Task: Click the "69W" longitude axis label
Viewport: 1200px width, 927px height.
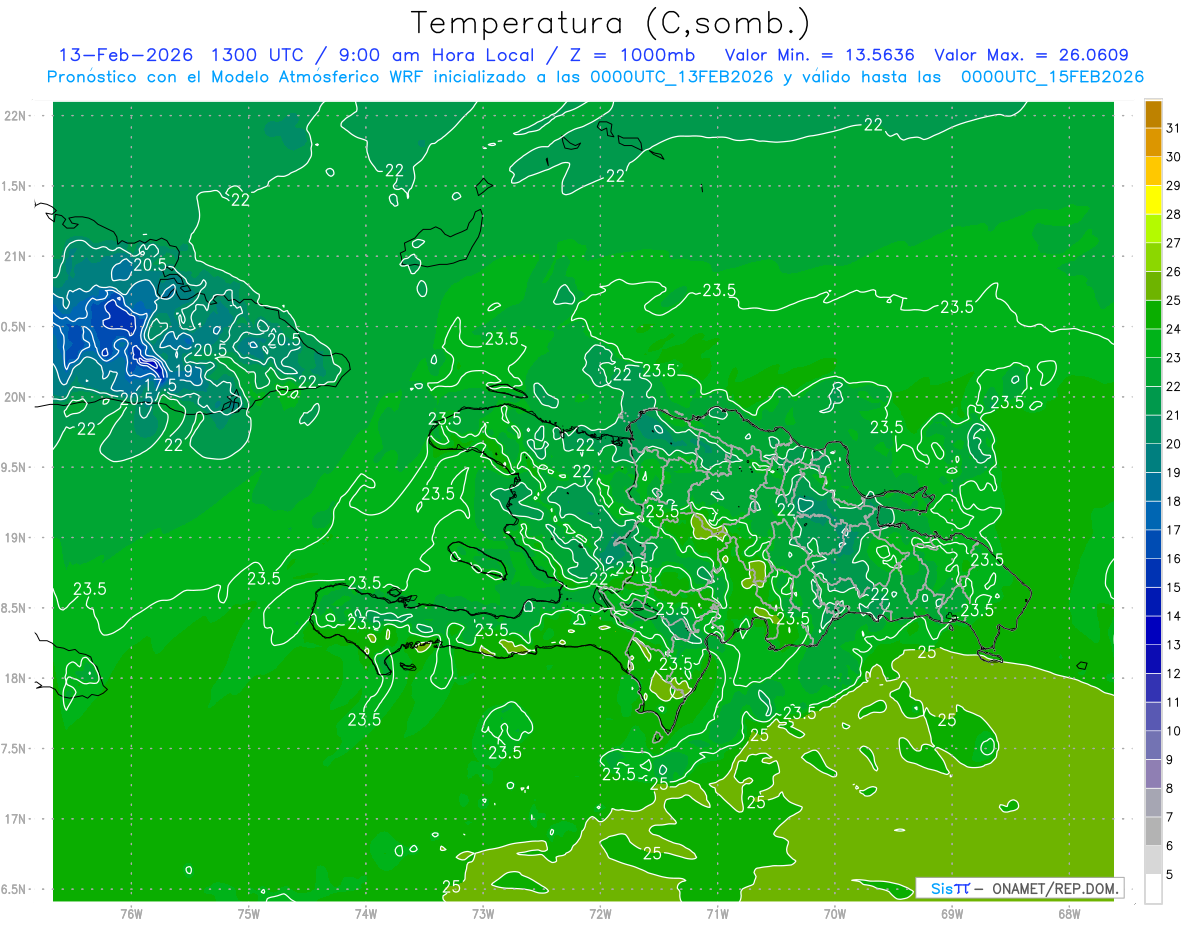Action: click(x=952, y=913)
